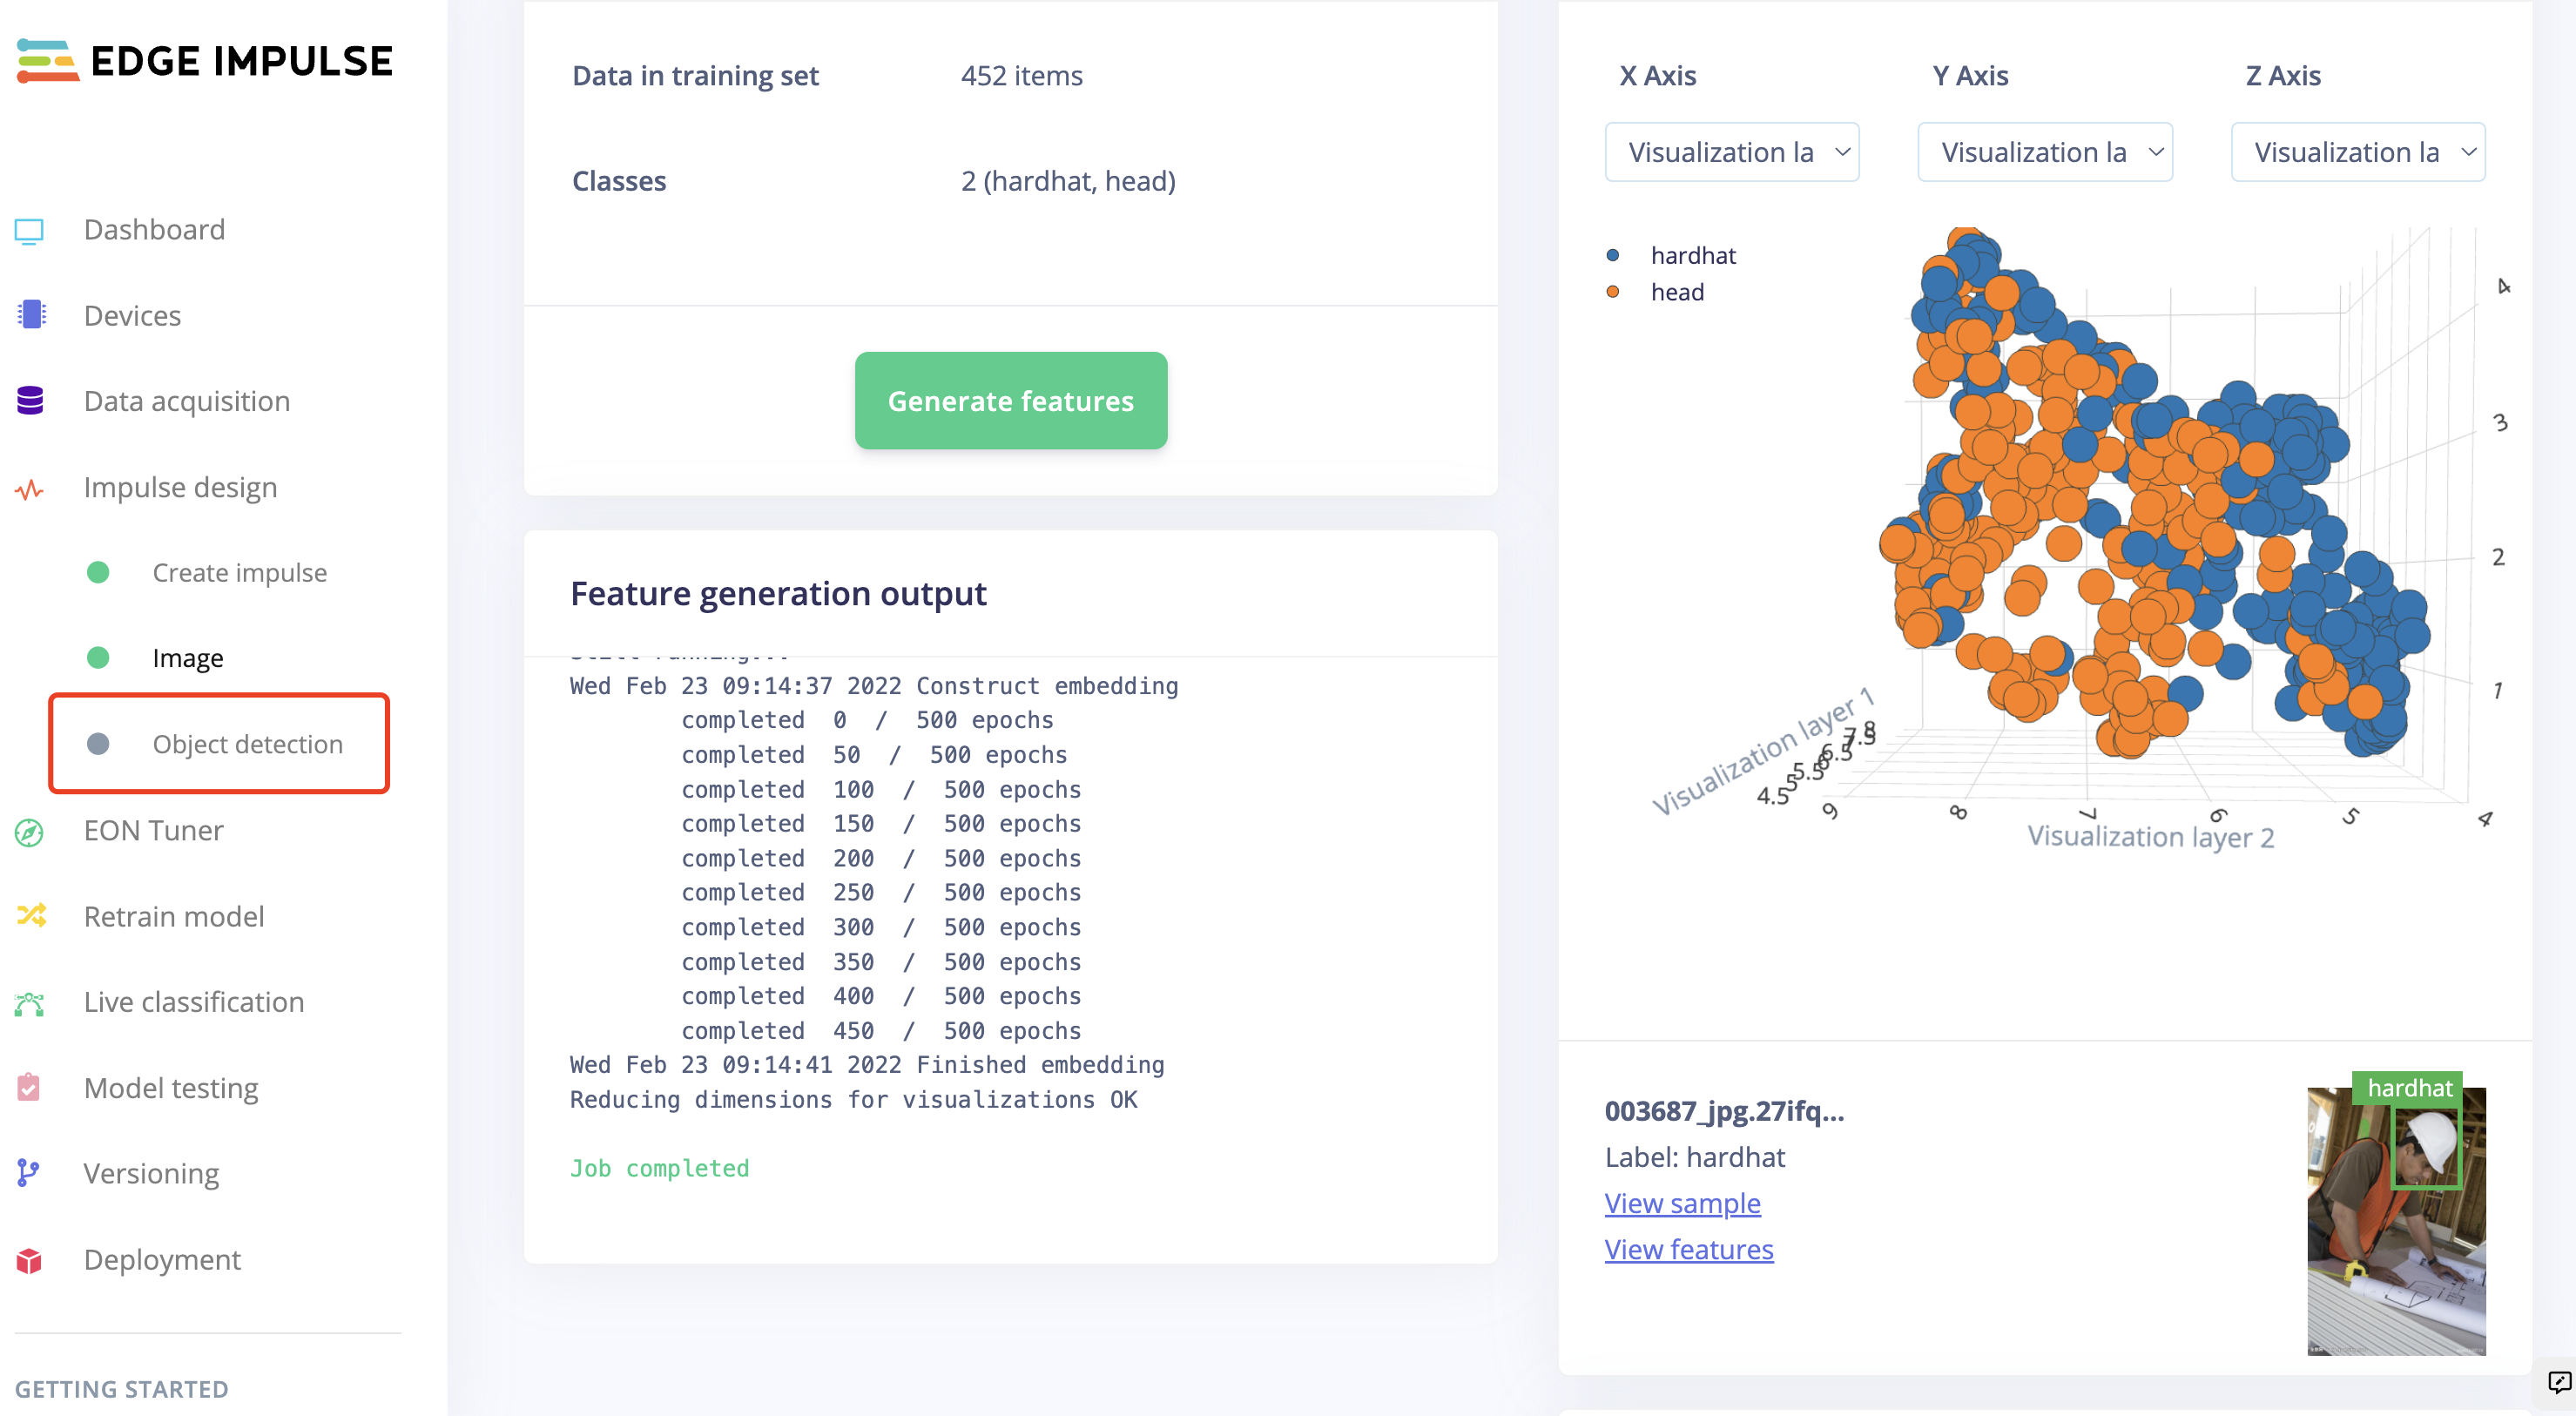This screenshot has width=2576, height=1416.
Task: Open Versioning page
Action: click(x=151, y=1173)
